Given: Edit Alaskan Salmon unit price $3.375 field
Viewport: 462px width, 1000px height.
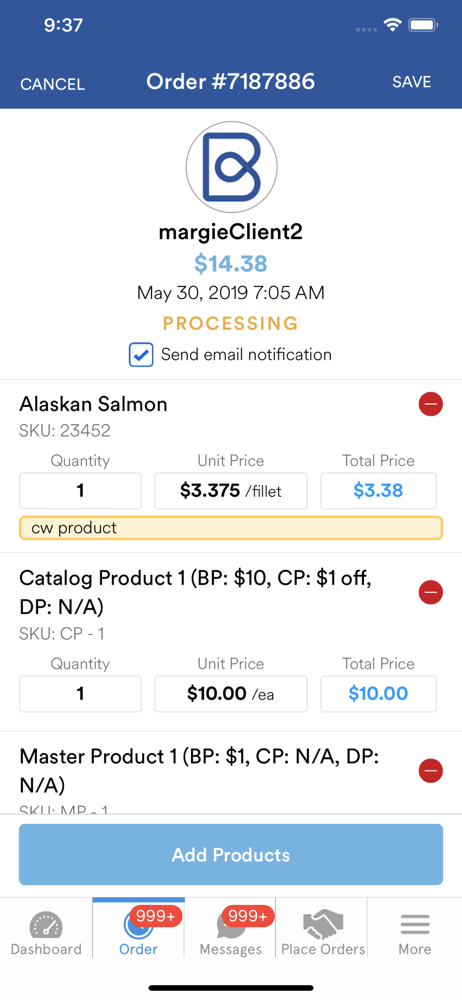Looking at the screenshot, I should [x=231, y=490].
